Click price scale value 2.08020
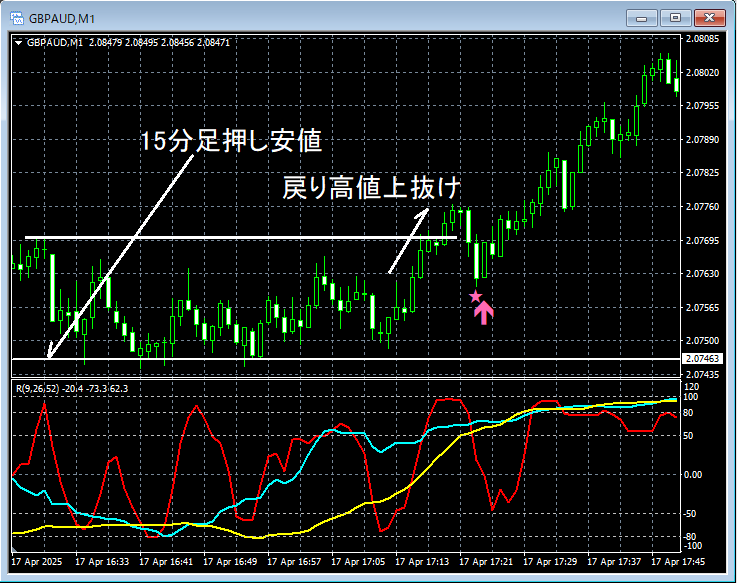 click(703, 72)
